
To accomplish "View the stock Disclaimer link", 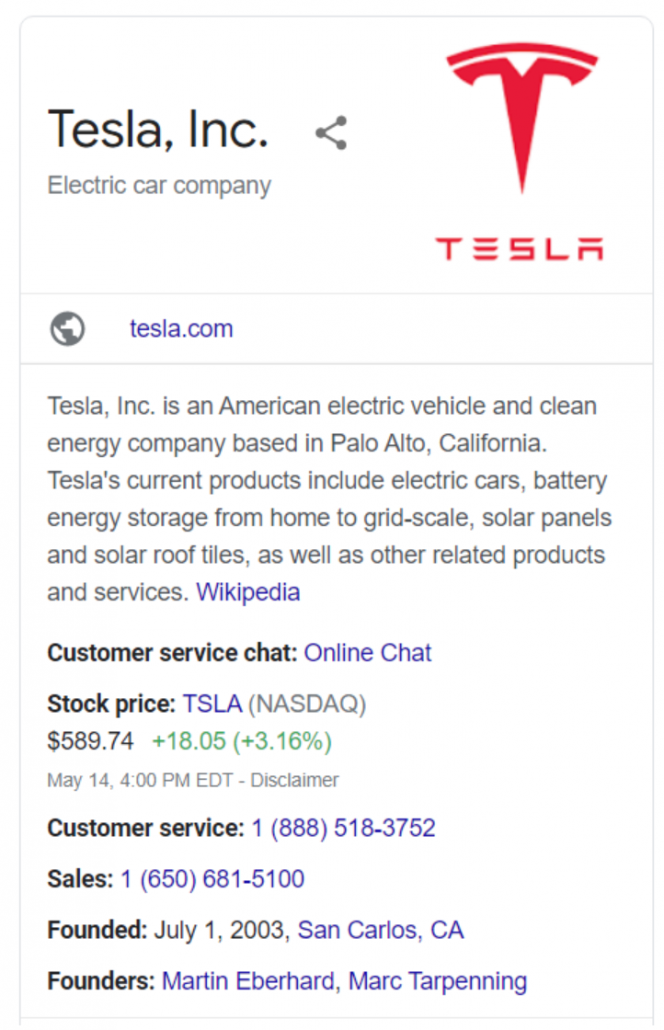I will 294,780.
